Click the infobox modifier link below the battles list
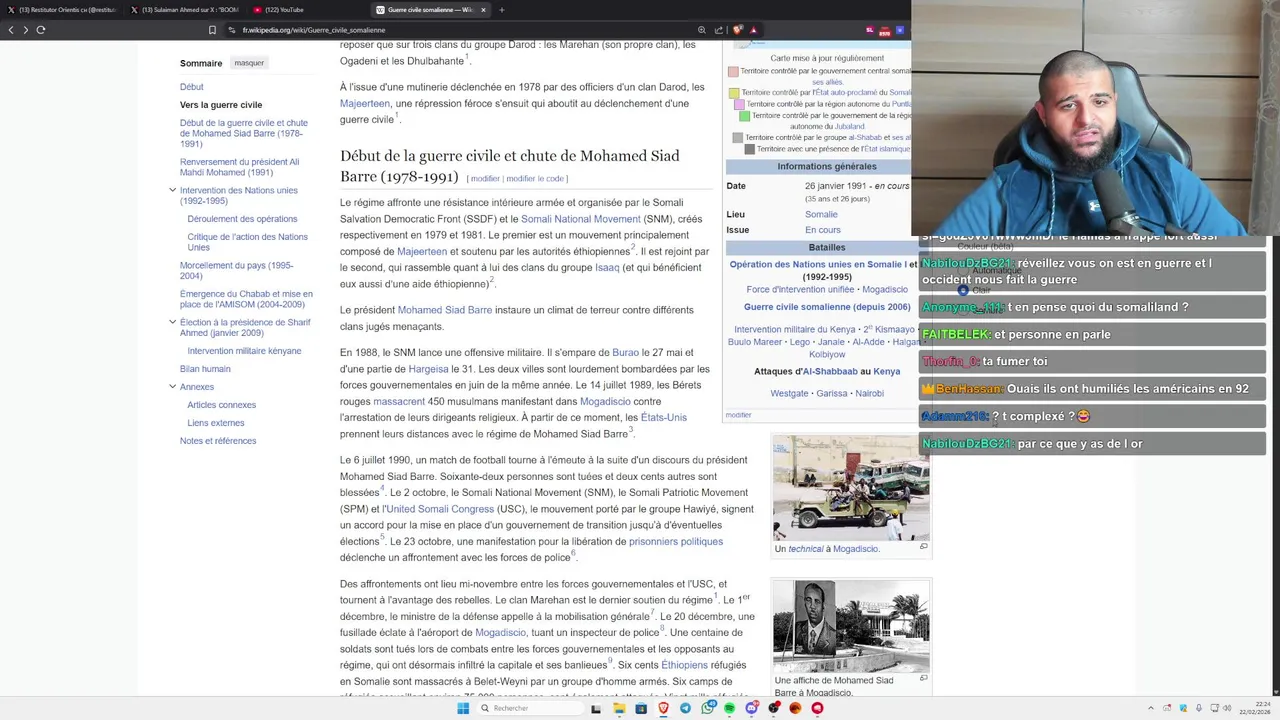Screen dimensions: 1280x720 tap(738, 415)
